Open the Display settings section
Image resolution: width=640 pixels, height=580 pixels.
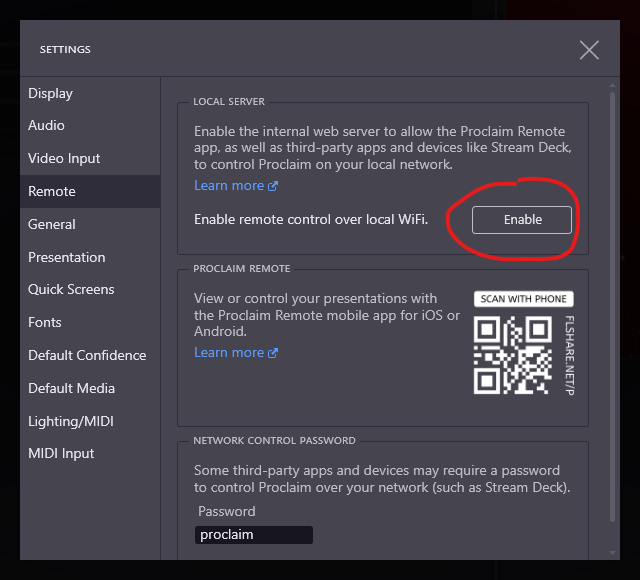(50, 93)
